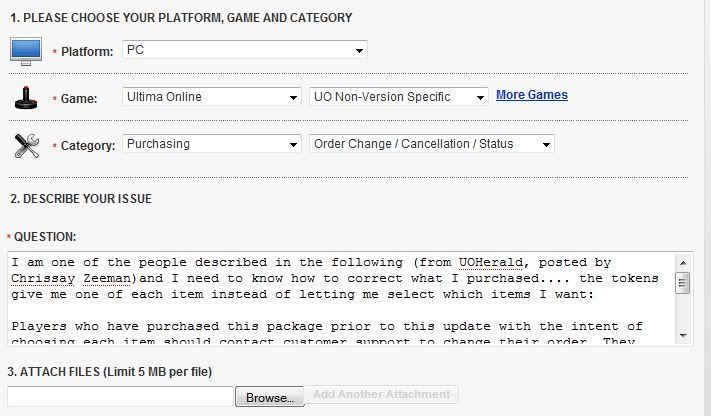This screenshot has width=711, height=416.
Task: Click the underlined word UOHerald in question text
Action: (x=491, y=263)
